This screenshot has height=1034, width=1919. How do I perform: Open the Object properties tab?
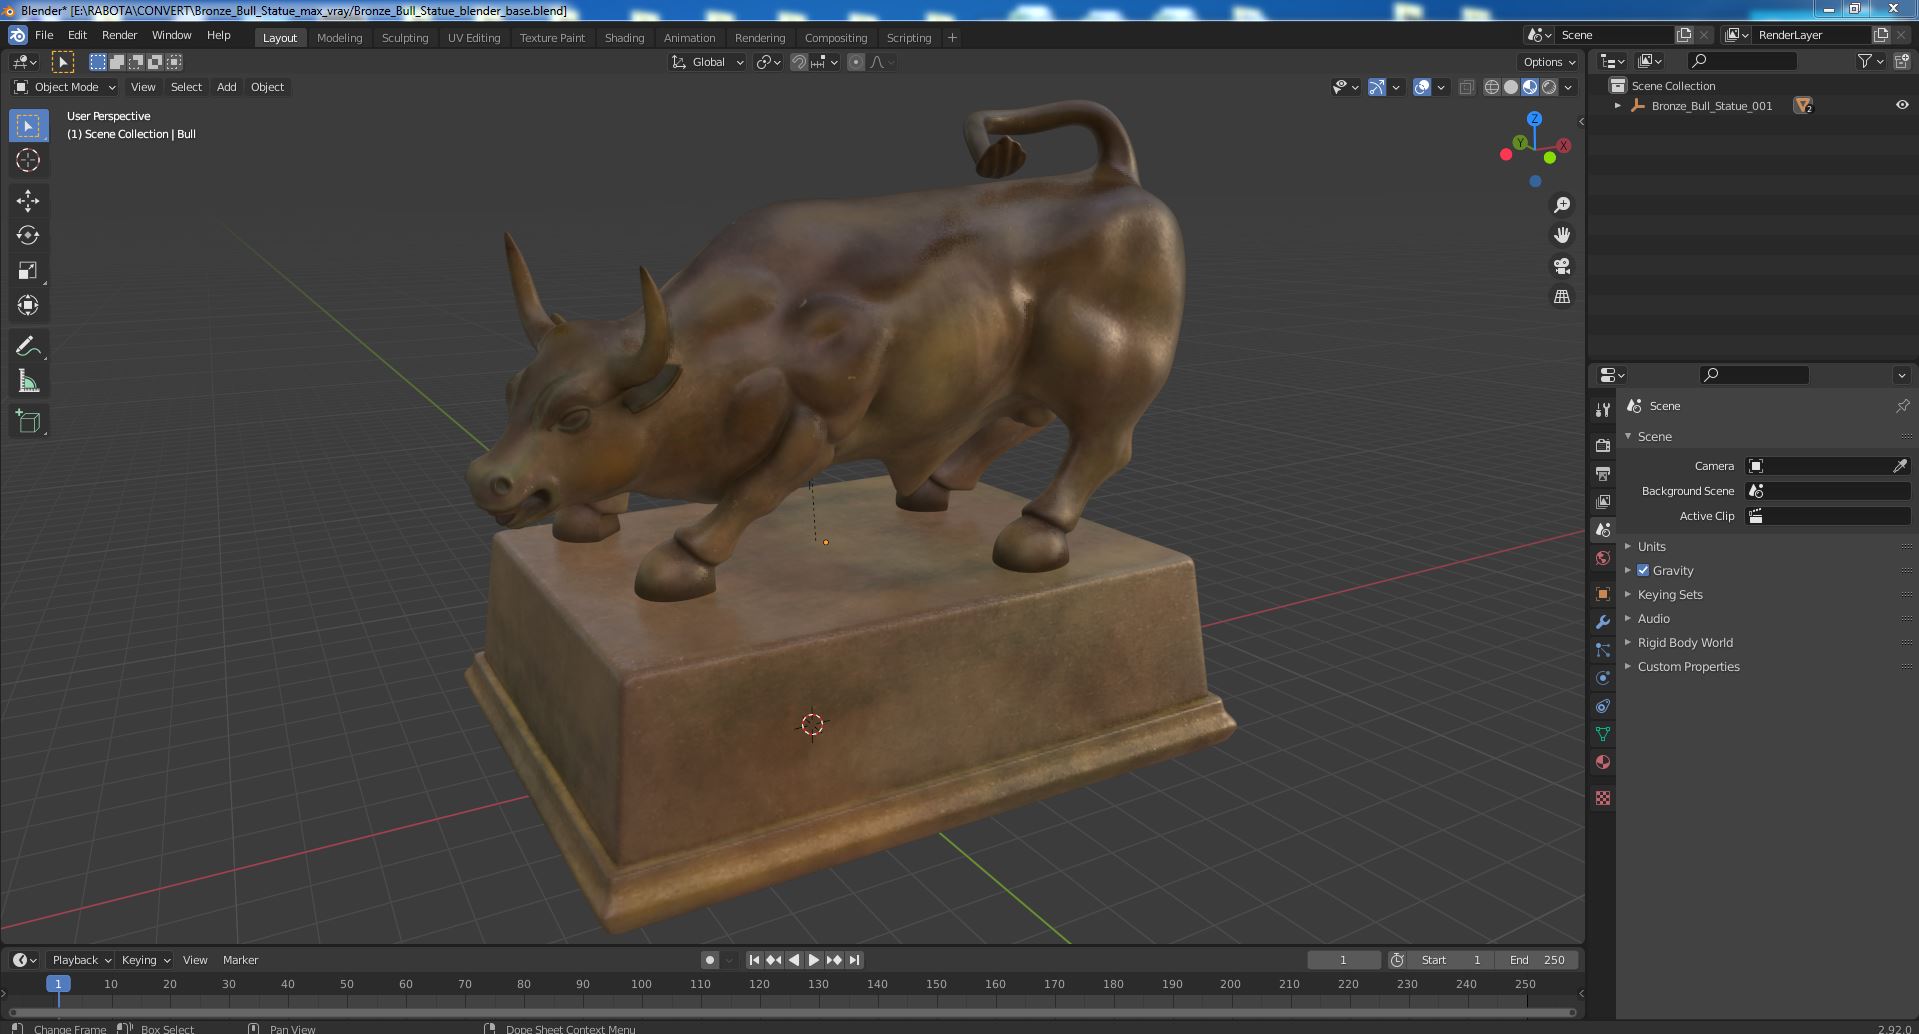pyautogui.click(x=1603, y=594)
